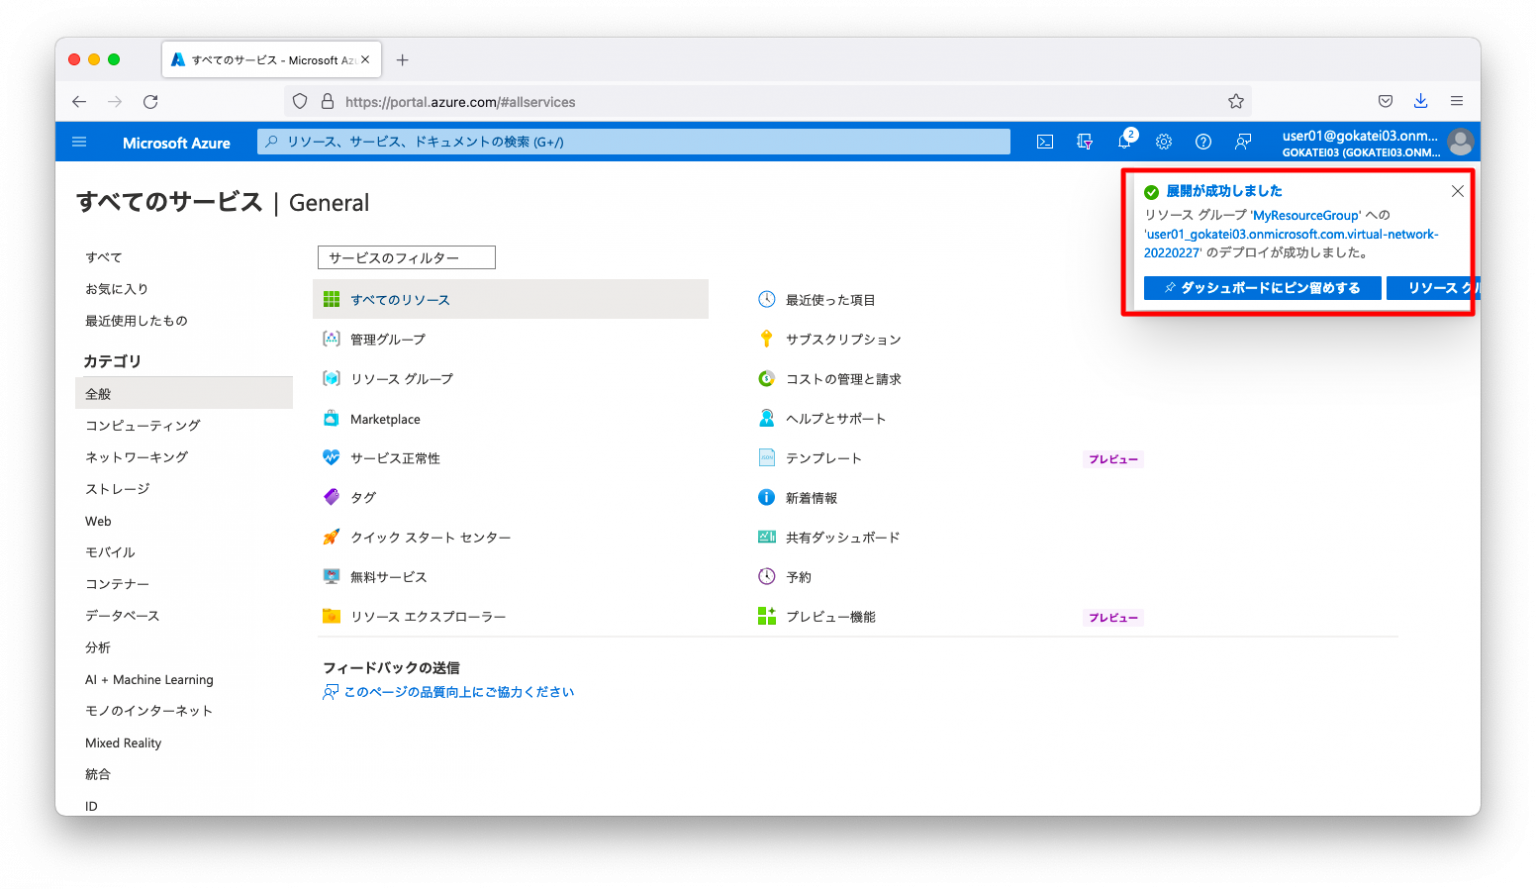Click the すべてのリソース grid icon
The image size is (1536, 889).
point(331,299)
